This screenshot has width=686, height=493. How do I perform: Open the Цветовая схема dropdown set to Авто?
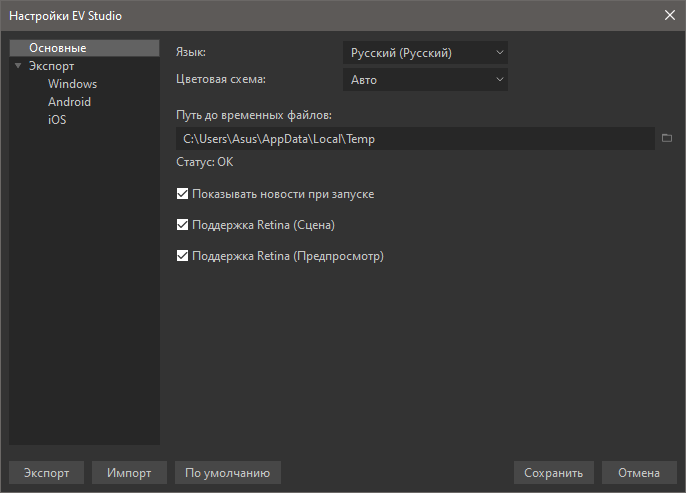coord(425,80)
